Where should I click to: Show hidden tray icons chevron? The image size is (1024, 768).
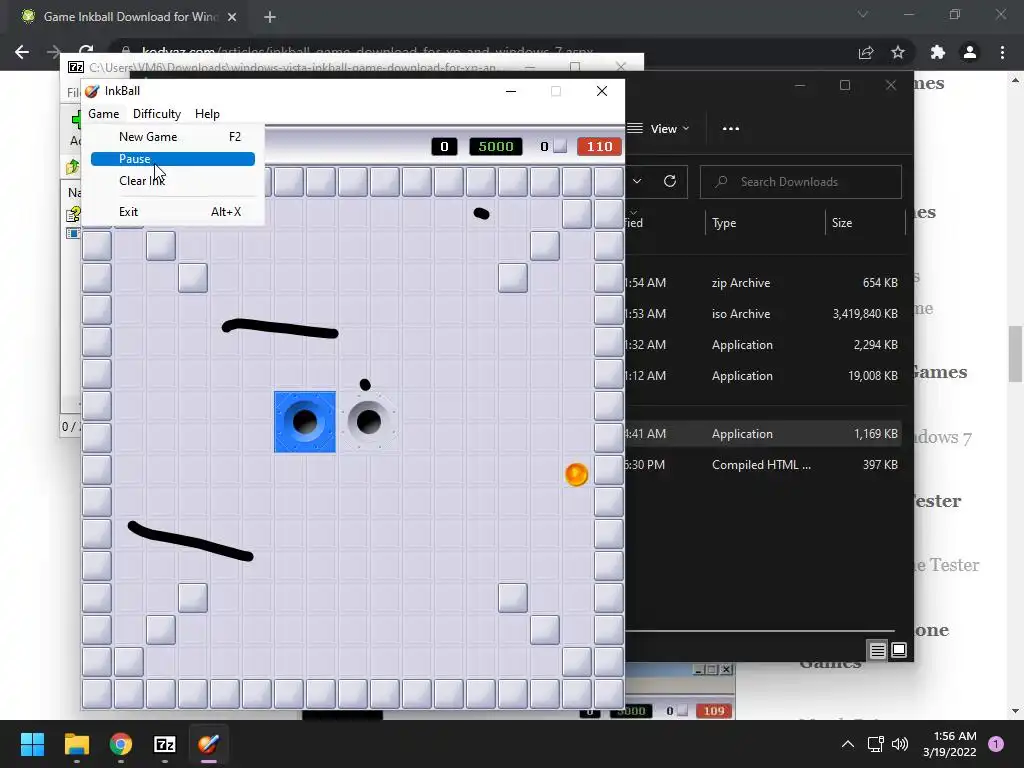click(x=848, y=744)
